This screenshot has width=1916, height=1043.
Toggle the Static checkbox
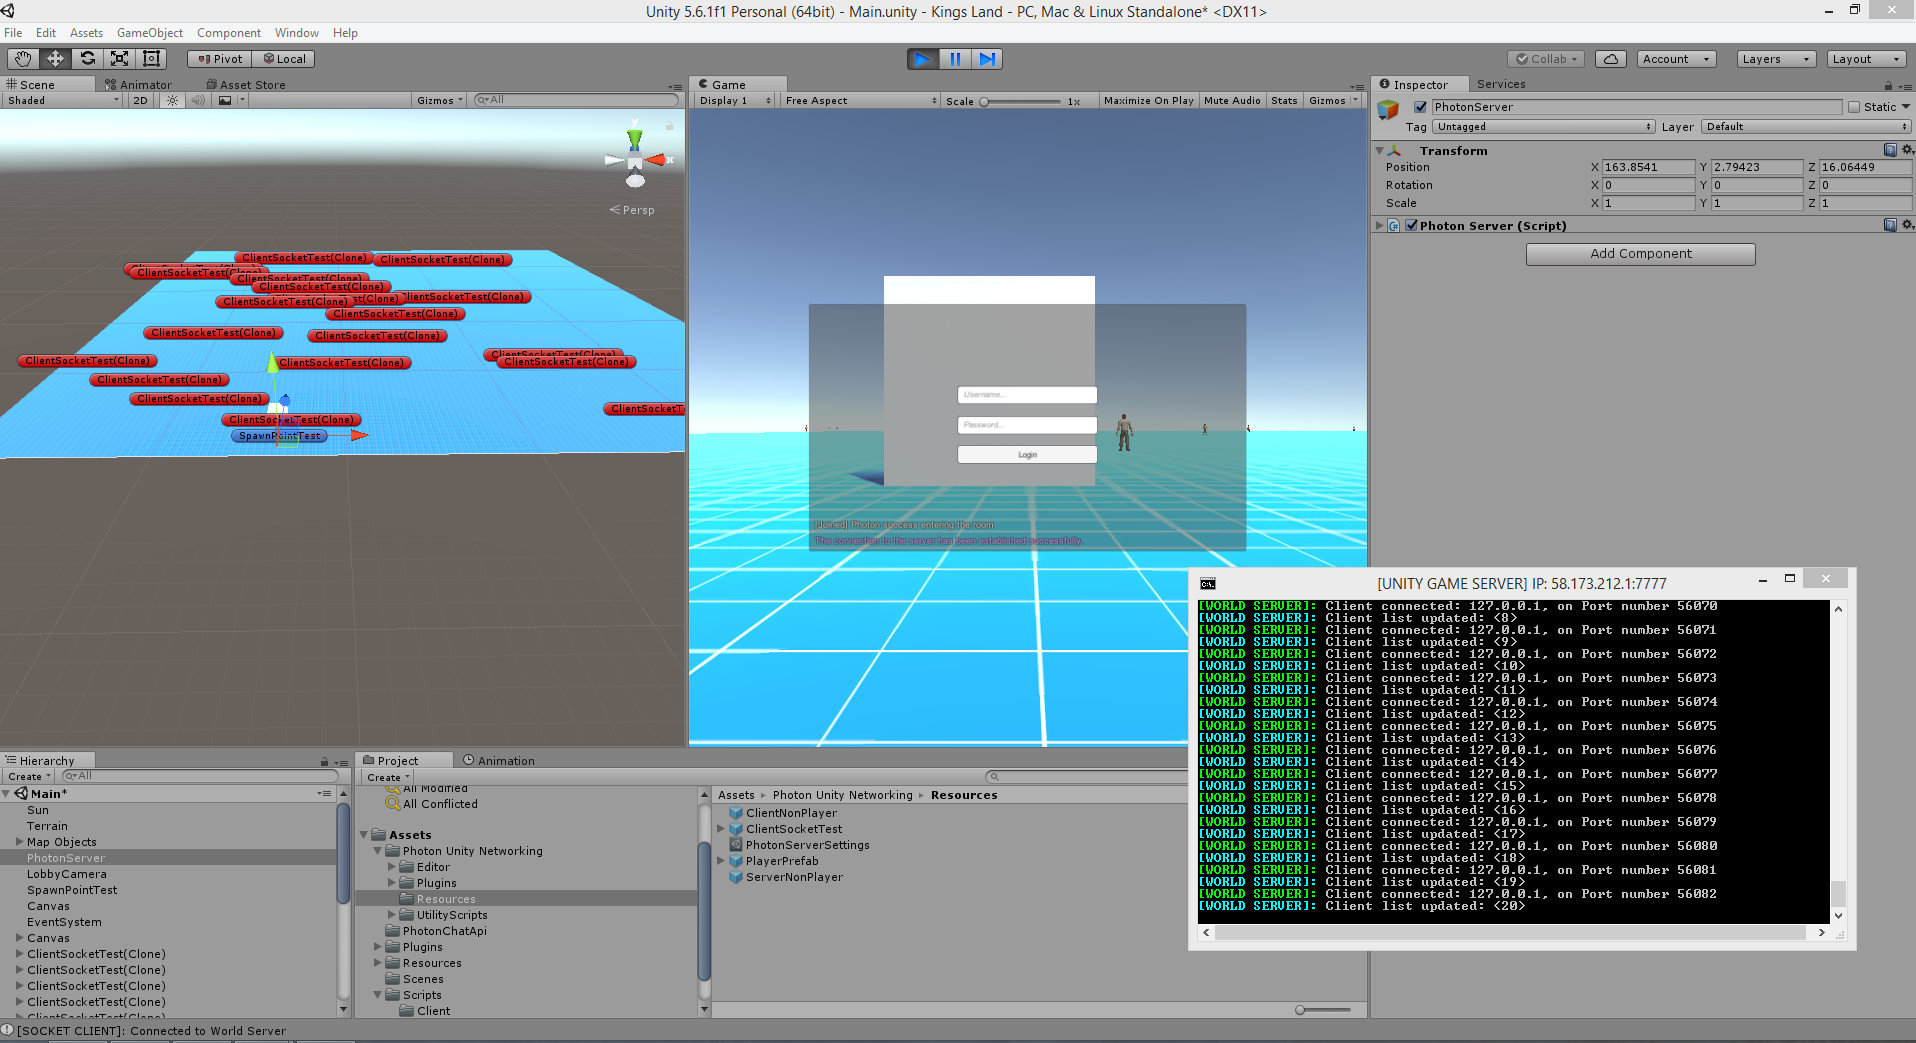click(x=1854, y=107)
